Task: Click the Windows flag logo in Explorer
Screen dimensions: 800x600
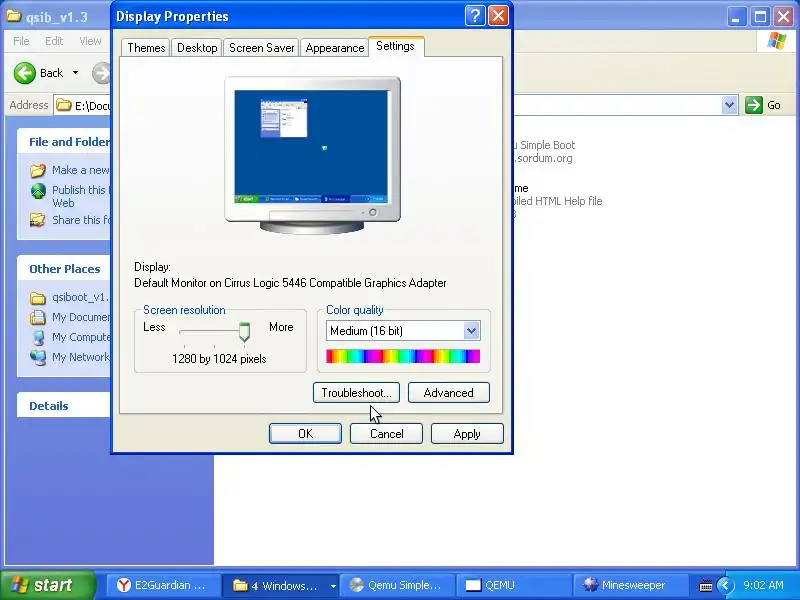Action: pos(777,41)
